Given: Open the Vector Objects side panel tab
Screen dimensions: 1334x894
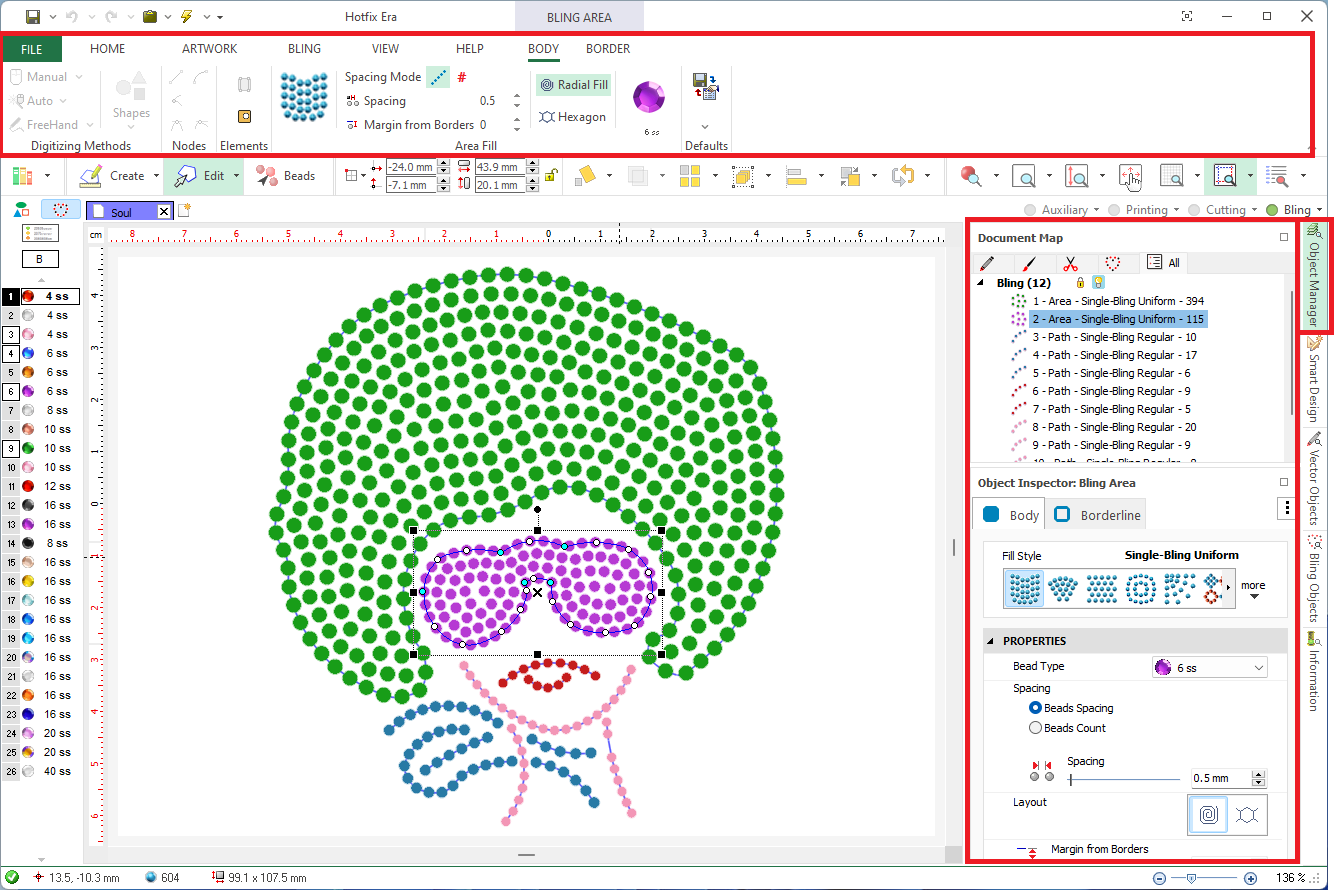Looking at the screenshot, I should [x=1315, y=477].
